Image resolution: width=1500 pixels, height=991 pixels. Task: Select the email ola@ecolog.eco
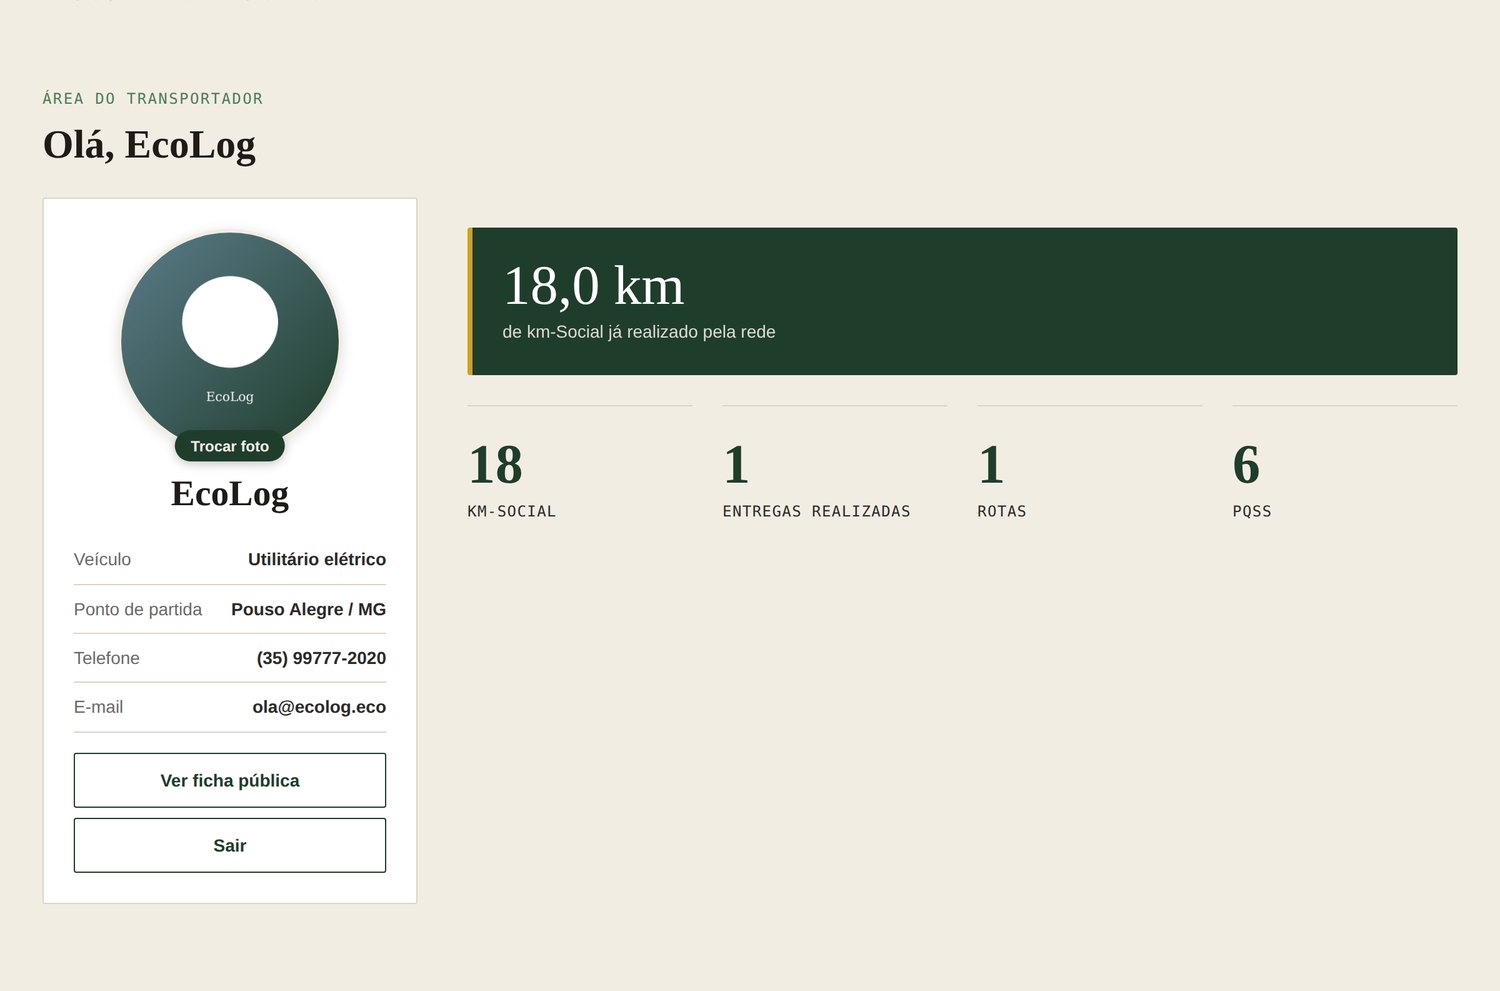click(x=319, y=707)
